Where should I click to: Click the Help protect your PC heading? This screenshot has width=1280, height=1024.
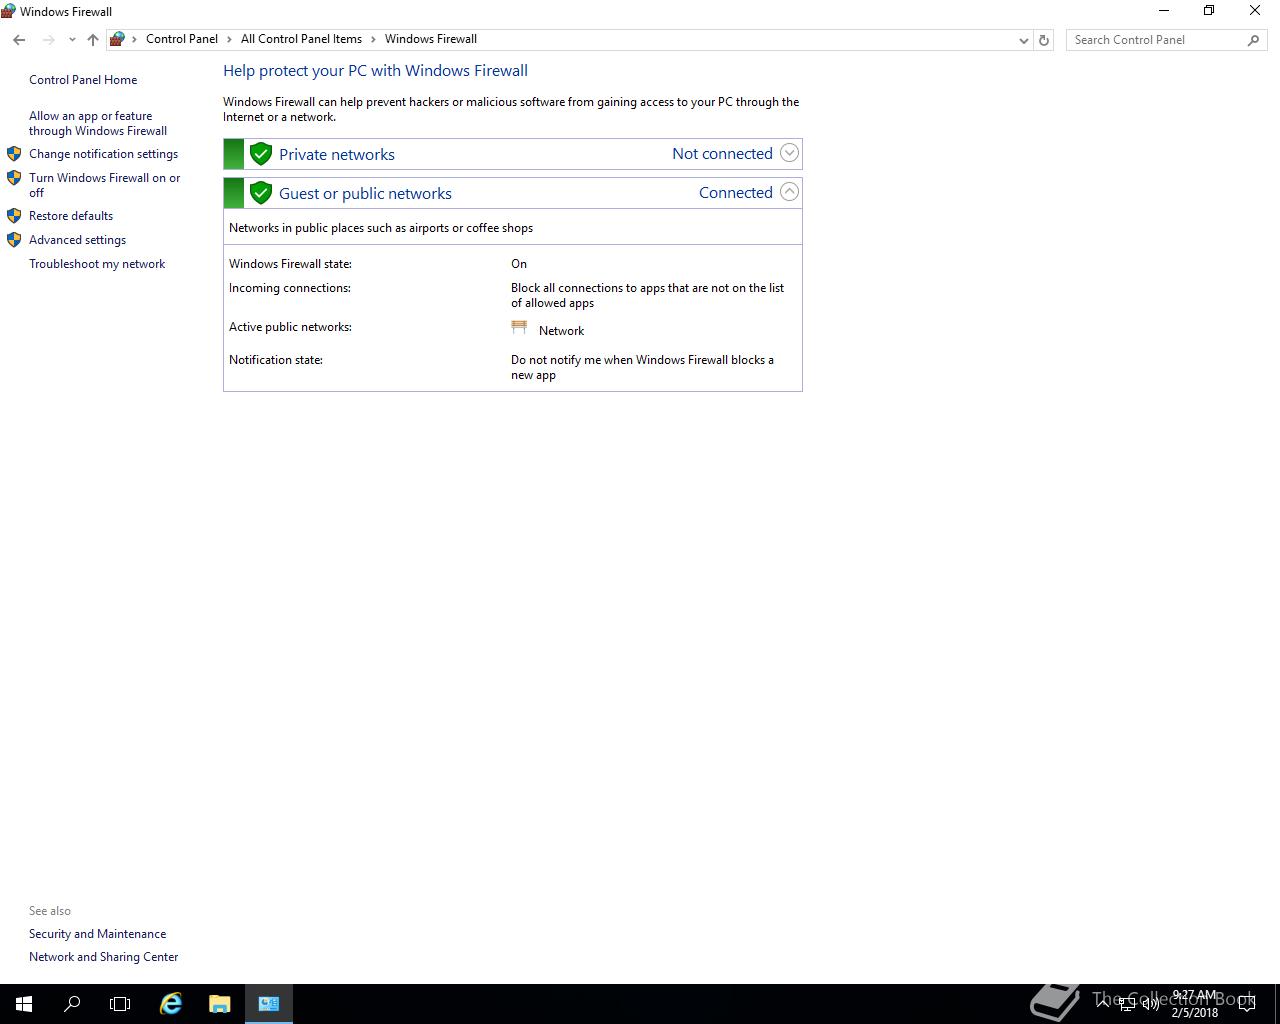tap(375, 71)
